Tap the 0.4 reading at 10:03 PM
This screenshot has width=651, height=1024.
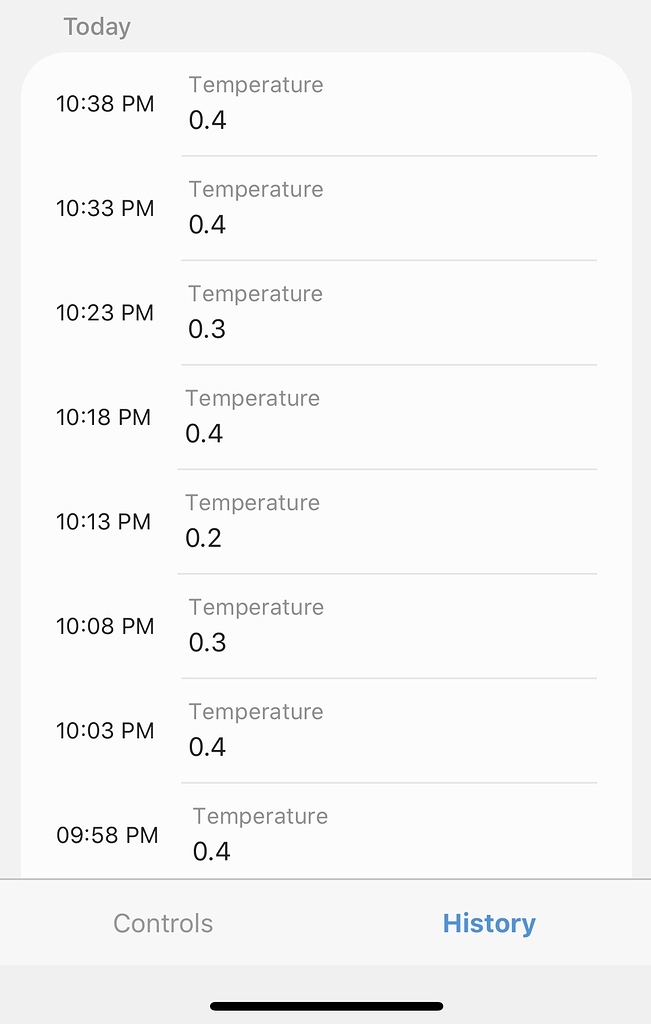coord(206,747)
